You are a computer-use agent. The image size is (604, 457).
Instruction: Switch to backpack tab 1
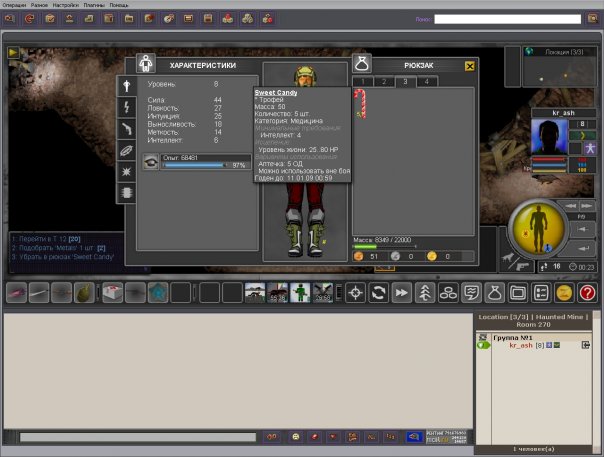(x=362, y=81)
